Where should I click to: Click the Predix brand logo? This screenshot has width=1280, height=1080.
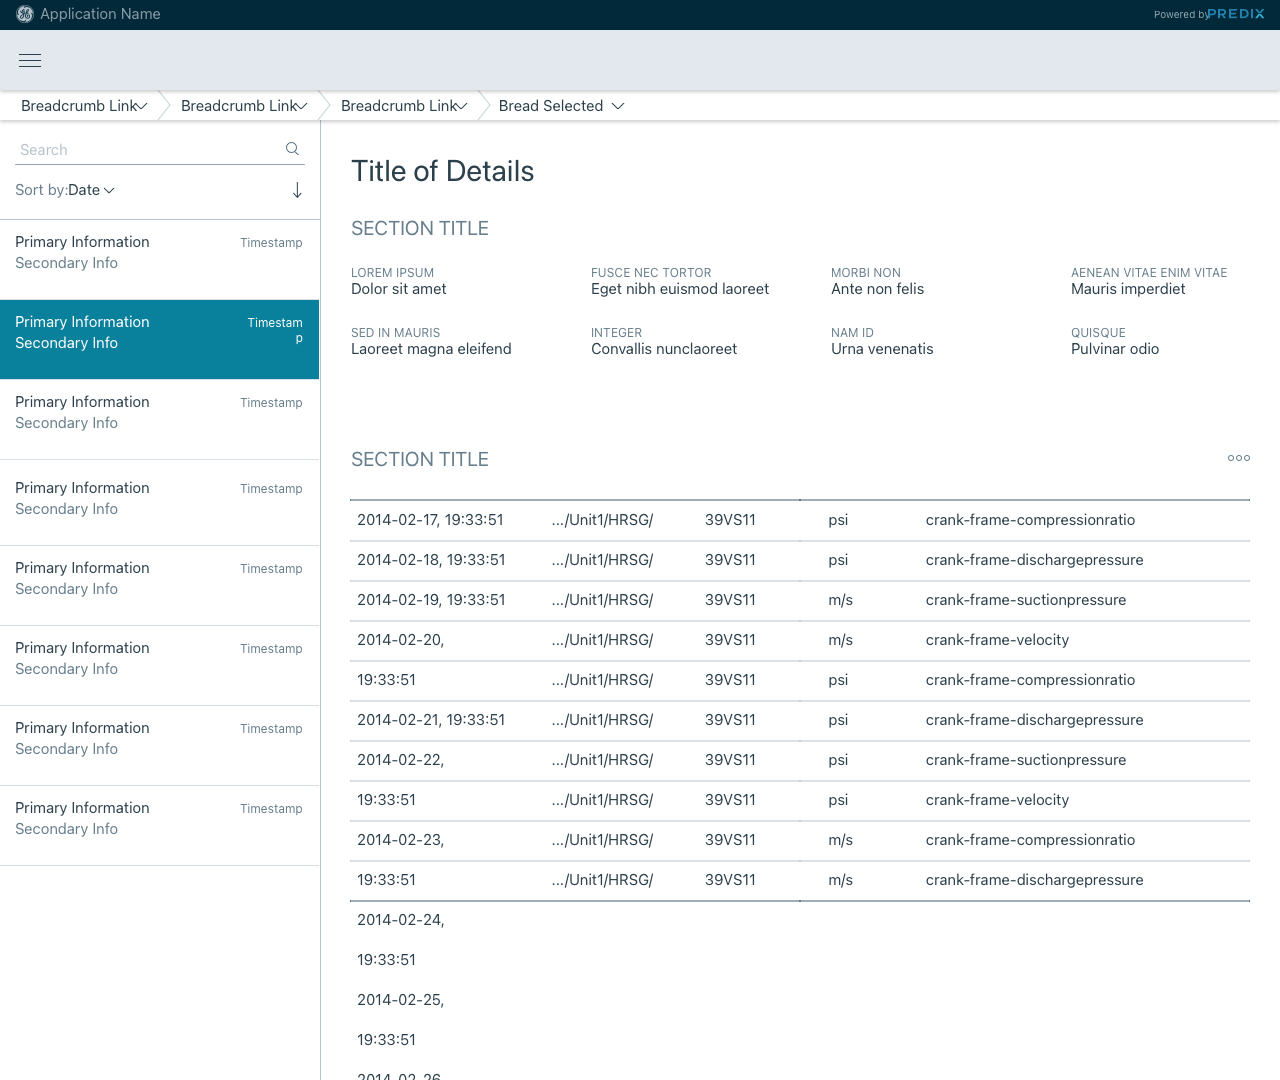point(1235,14)
